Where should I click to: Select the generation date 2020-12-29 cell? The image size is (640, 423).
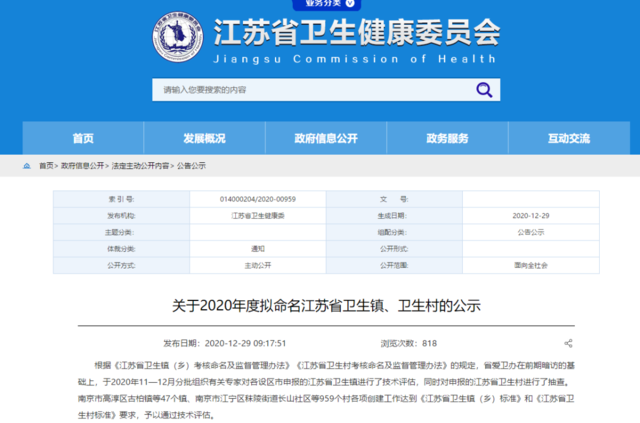pyautogui.click(x=531, y=216)
